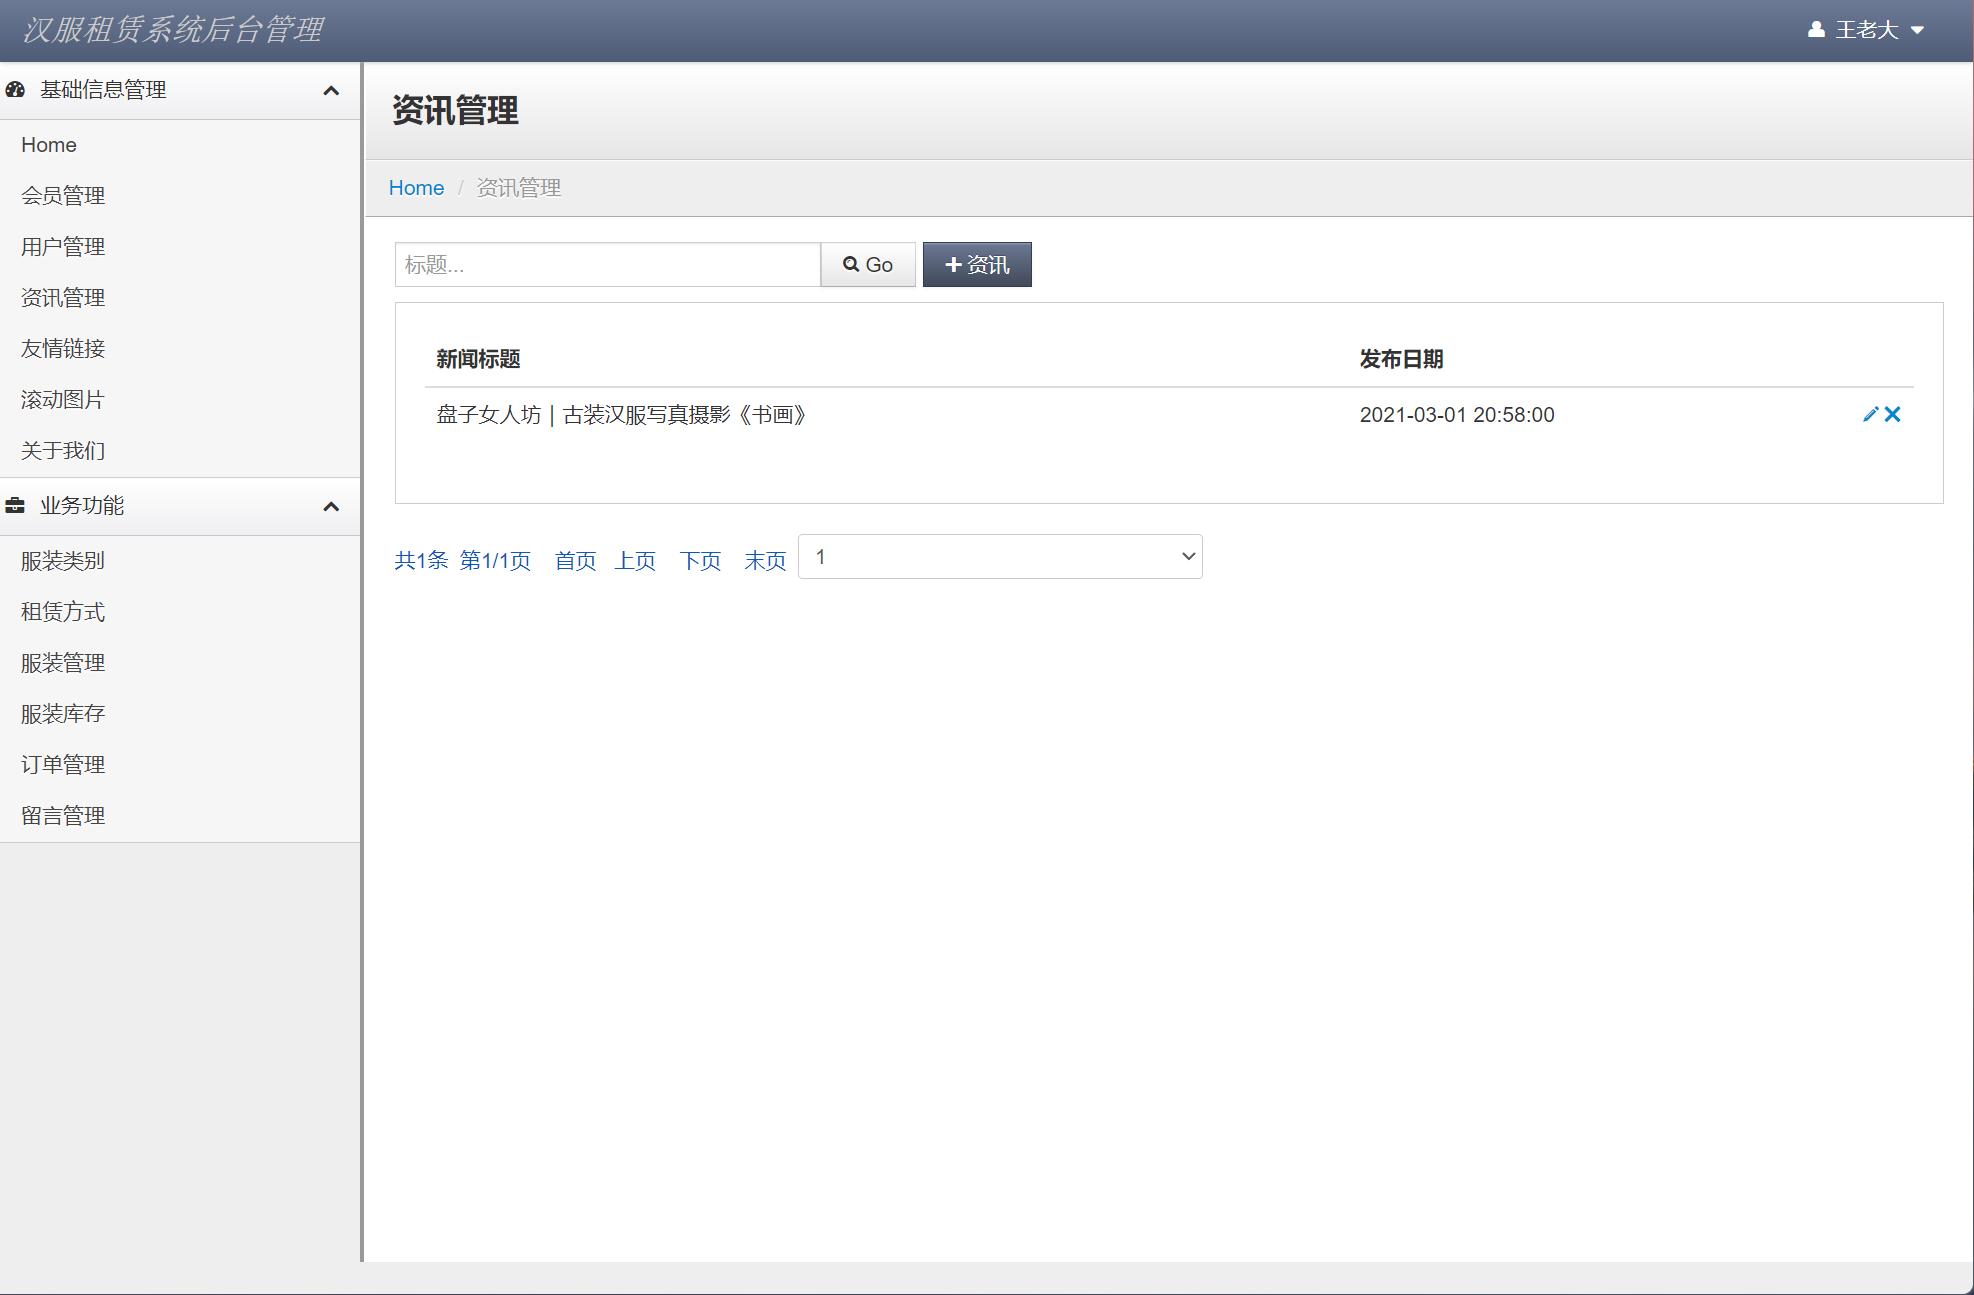The width and height of the screenshot is (1974, 1295).
Task: Open the page number dropdown
Action: [x=1000, y=557]
